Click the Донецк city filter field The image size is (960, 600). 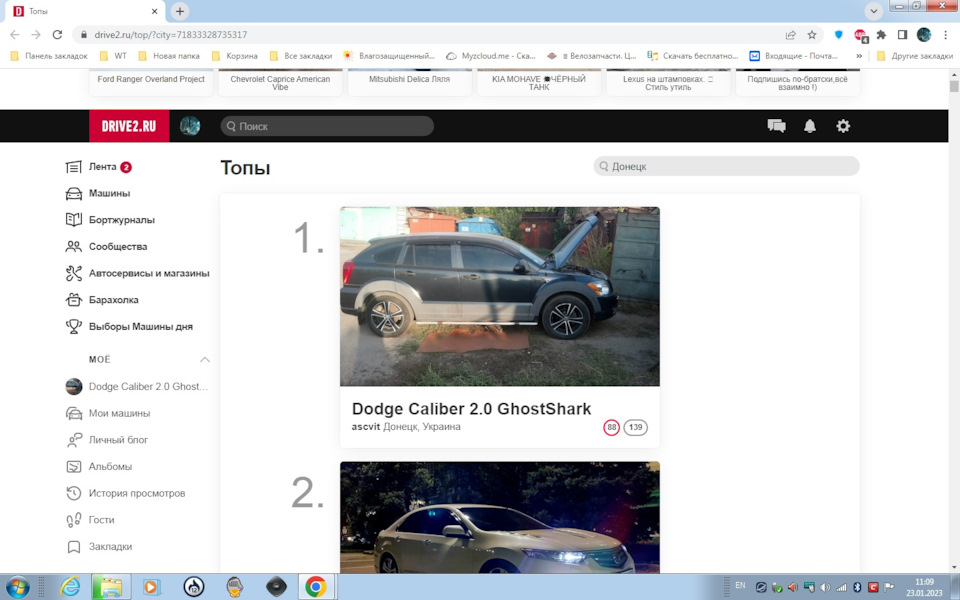pyautogui.click(x=726, y=166)
